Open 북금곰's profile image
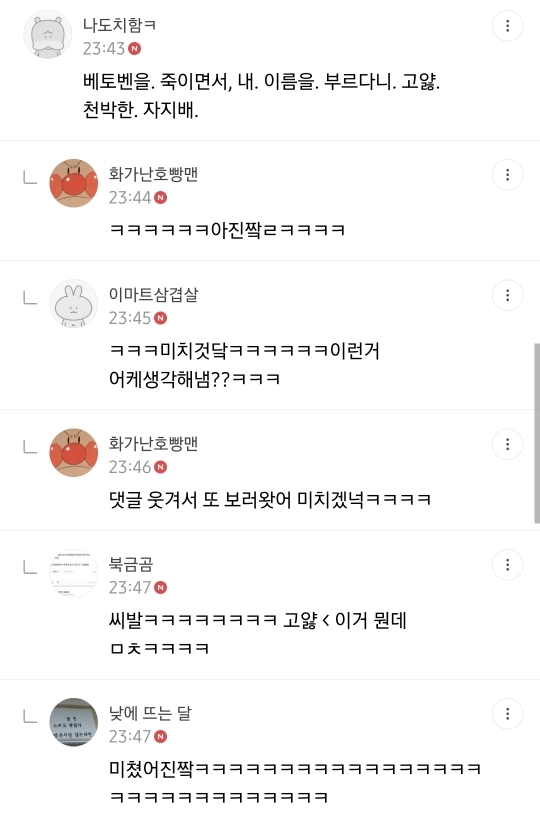The height and width of the screenshot is (821, 540). (73, 573)
